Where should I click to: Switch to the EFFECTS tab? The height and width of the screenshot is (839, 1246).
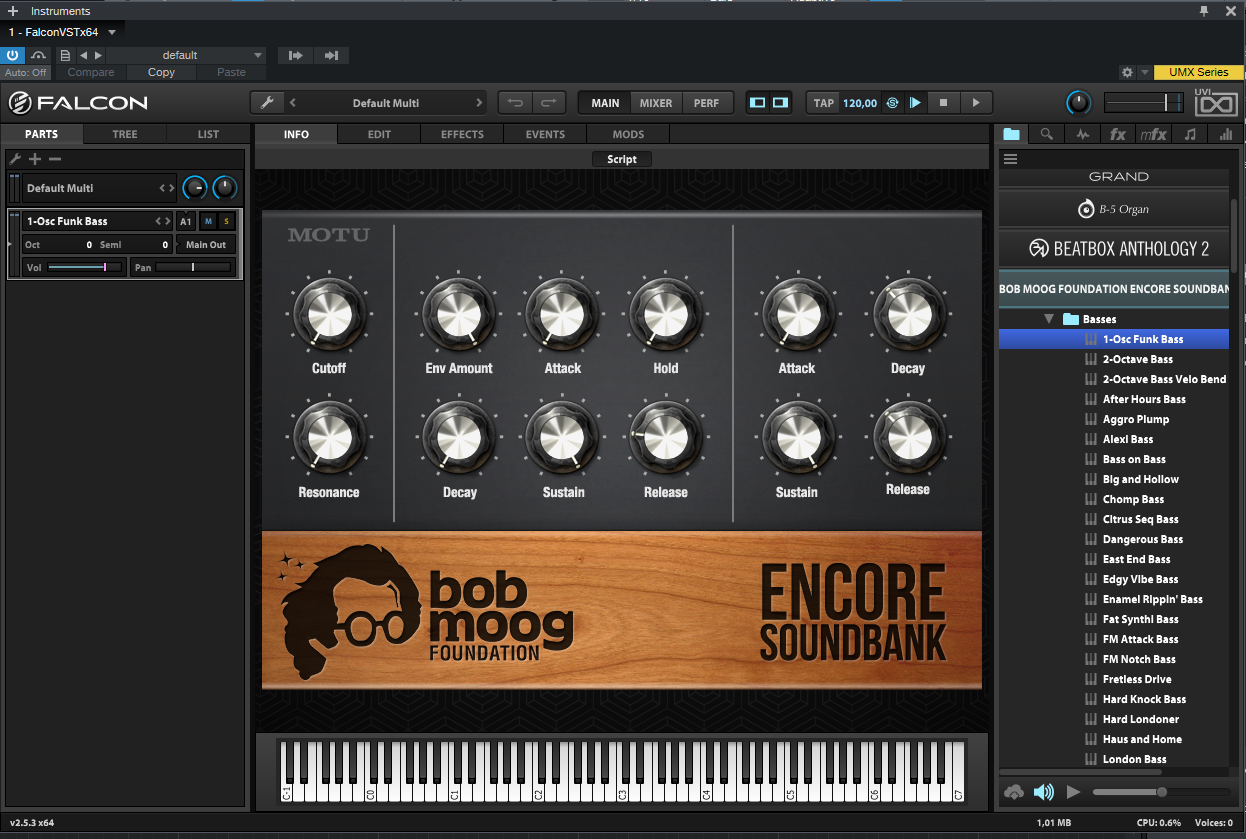(462, 134)
